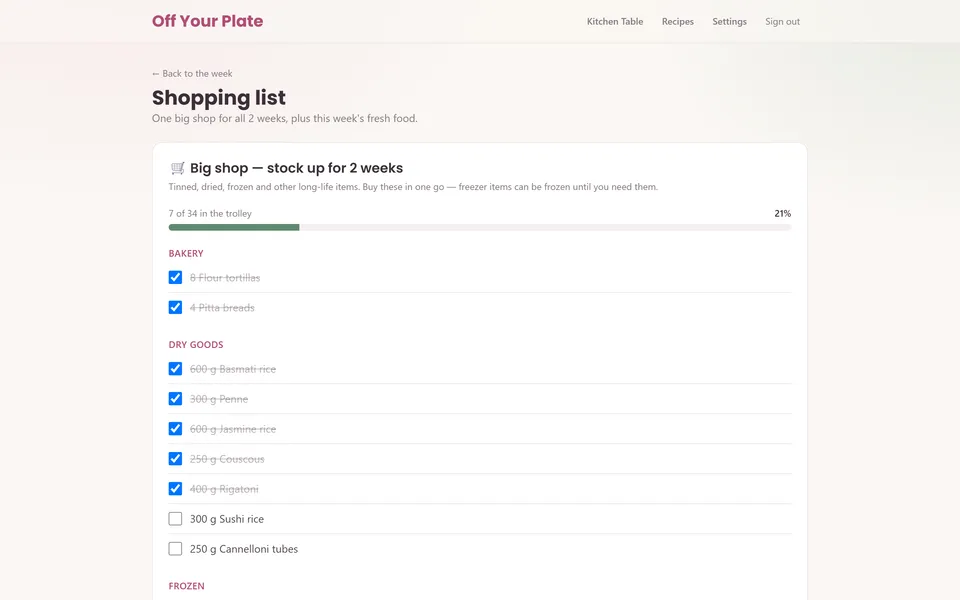Untick the 300 g Penne checkbox

(x=175, y=399)
